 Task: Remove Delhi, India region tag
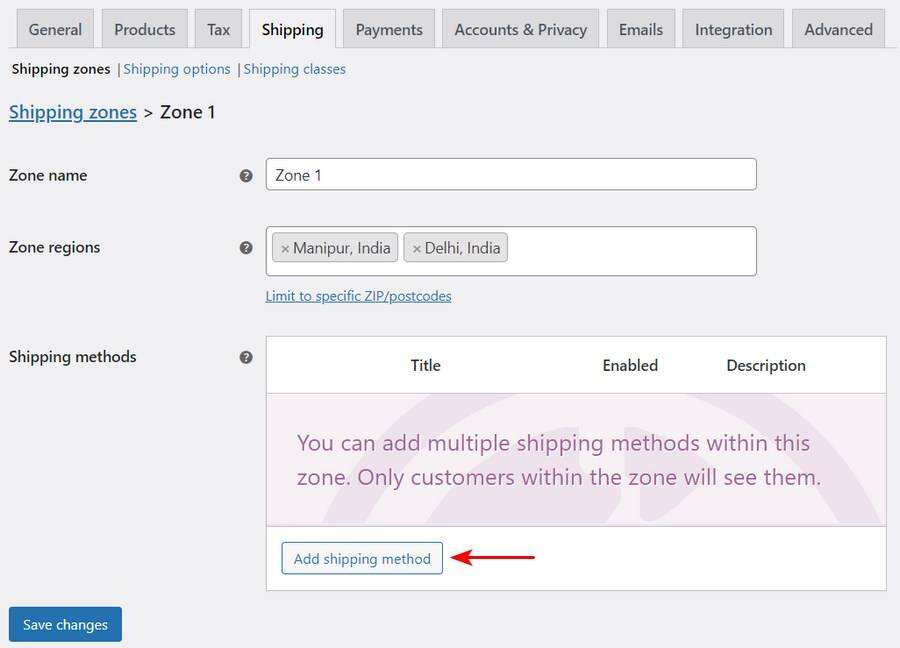pos(417,249)
